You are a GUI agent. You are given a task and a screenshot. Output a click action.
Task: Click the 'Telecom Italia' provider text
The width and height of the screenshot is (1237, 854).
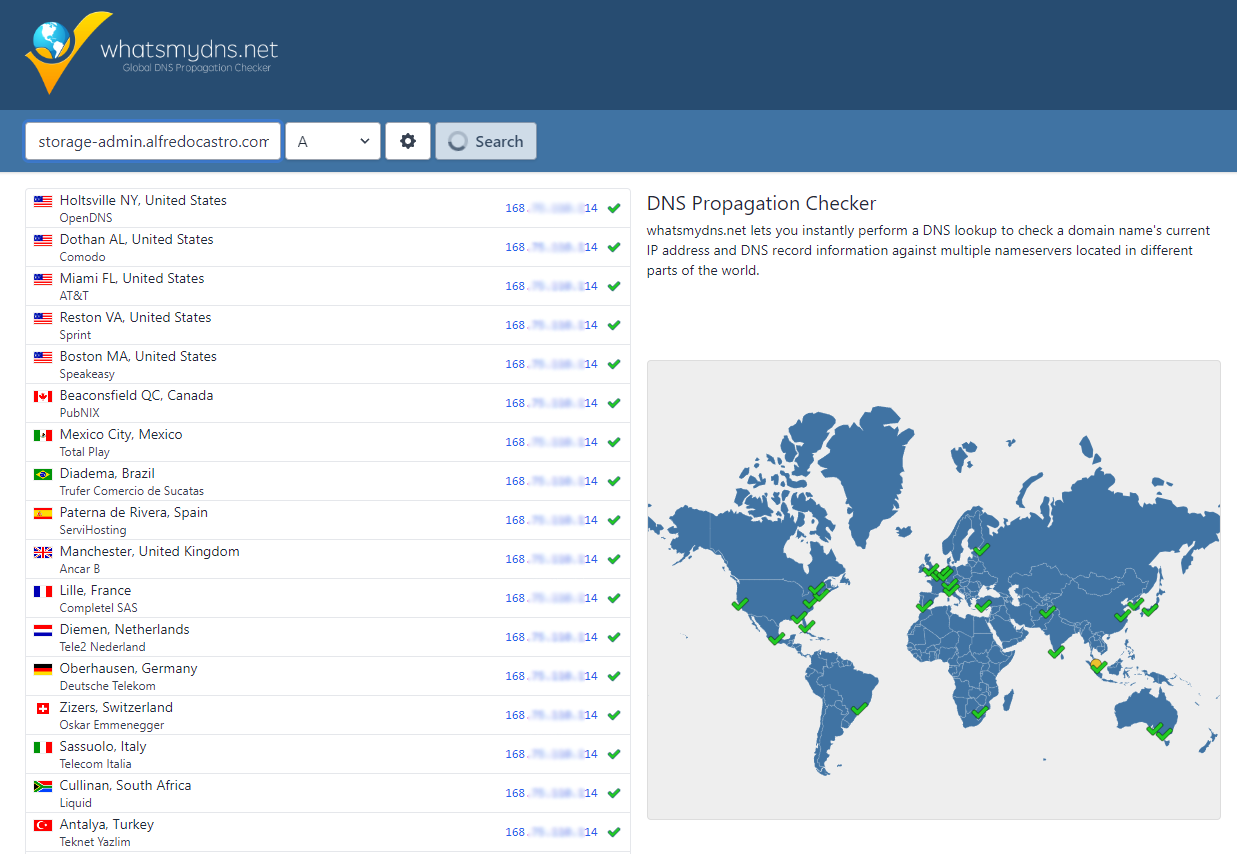[96, 764]
